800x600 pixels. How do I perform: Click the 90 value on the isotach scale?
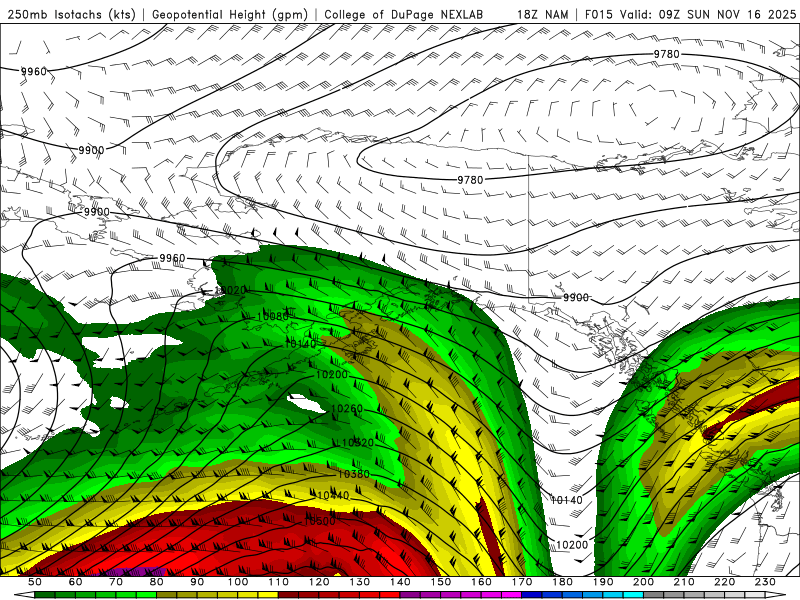point(197,582)
